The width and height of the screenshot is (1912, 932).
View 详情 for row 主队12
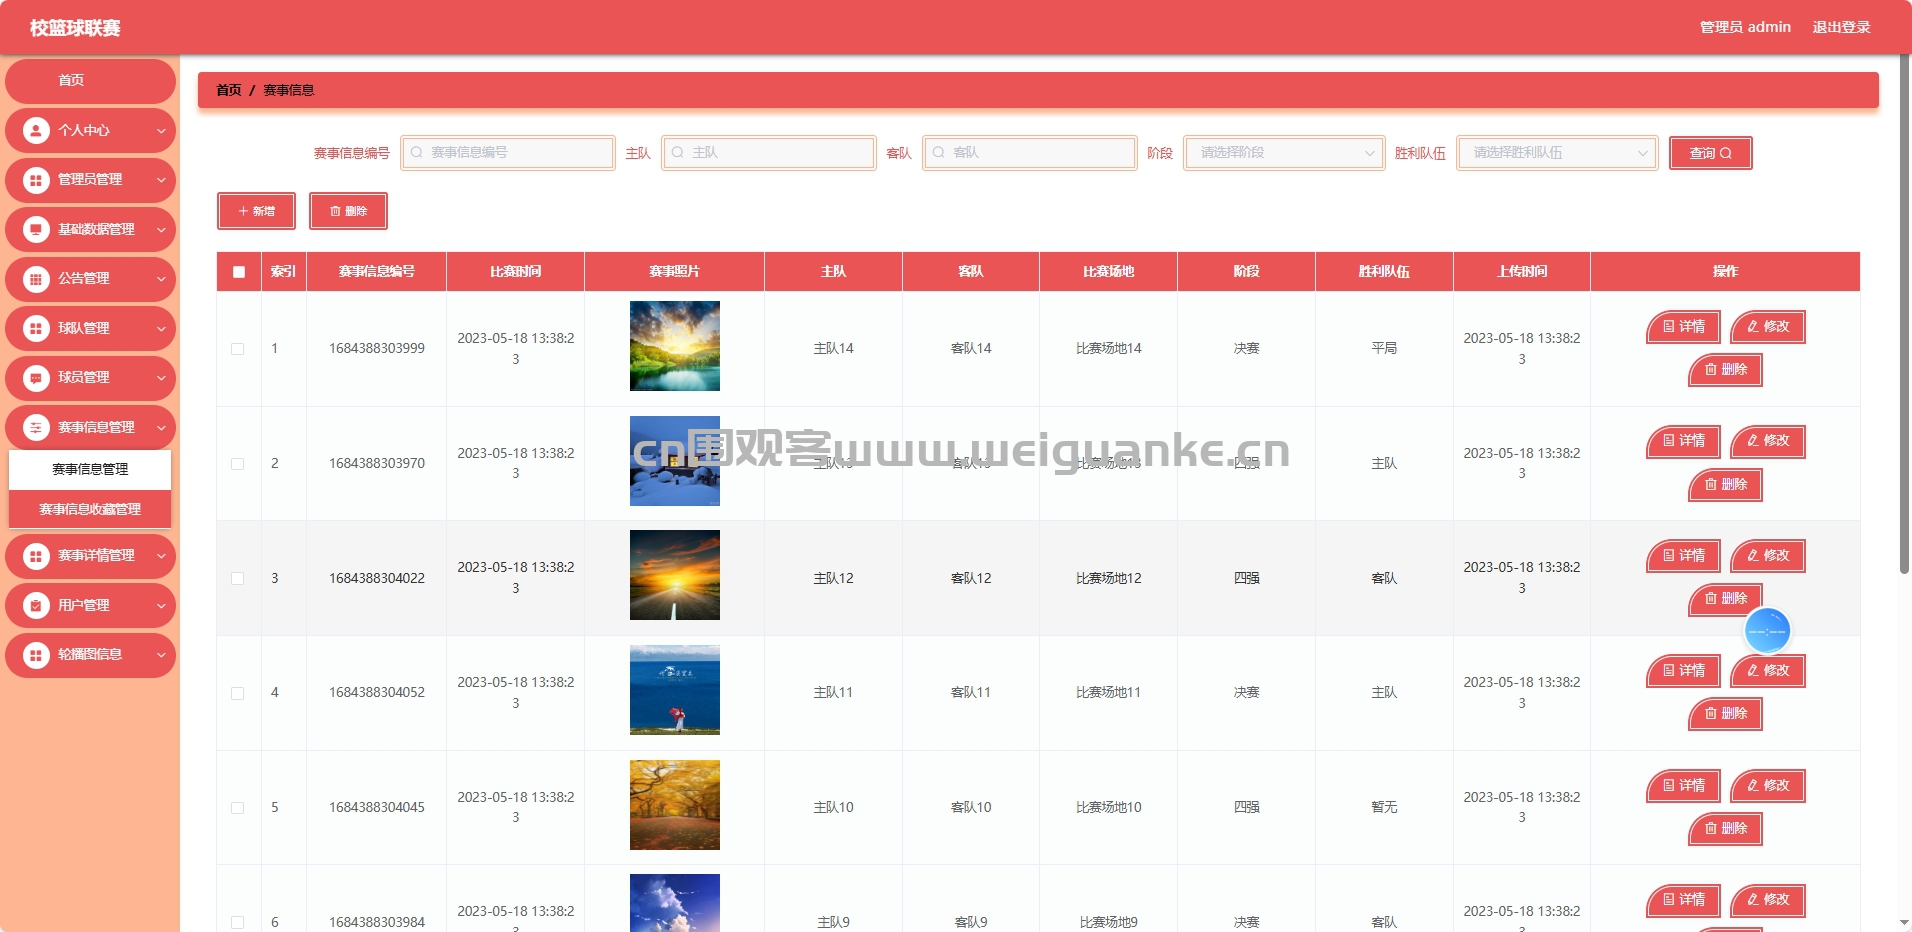[x=1683, y=556]
